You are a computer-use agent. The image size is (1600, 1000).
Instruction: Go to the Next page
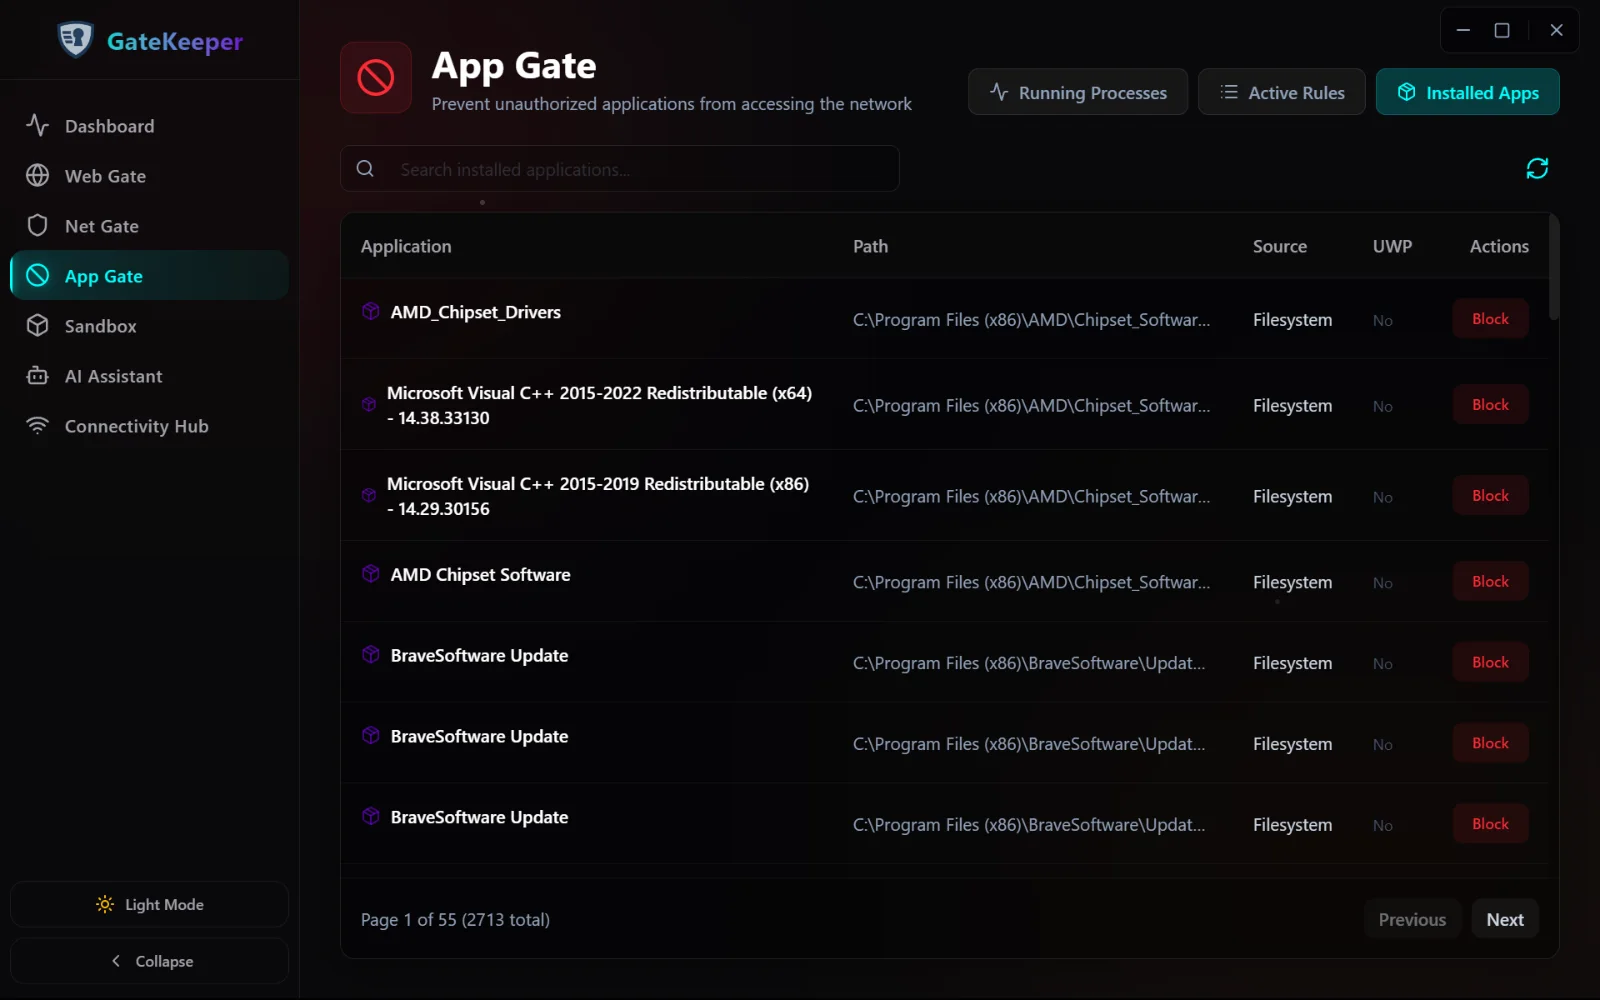1505,919
